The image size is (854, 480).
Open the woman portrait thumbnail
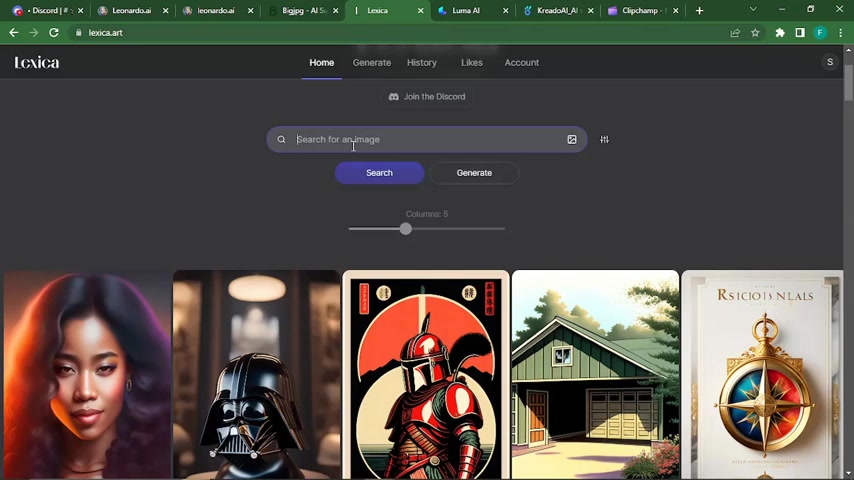88,374
